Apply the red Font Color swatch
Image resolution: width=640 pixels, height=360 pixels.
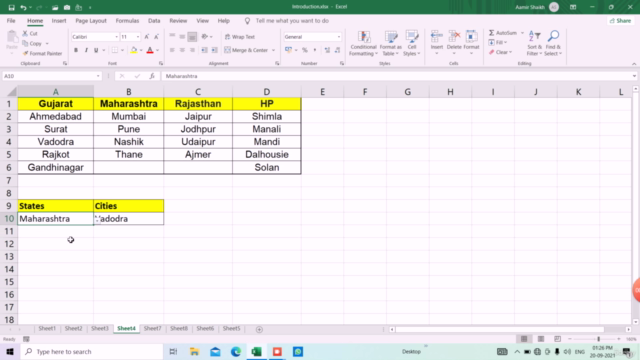tap(150, 50)
